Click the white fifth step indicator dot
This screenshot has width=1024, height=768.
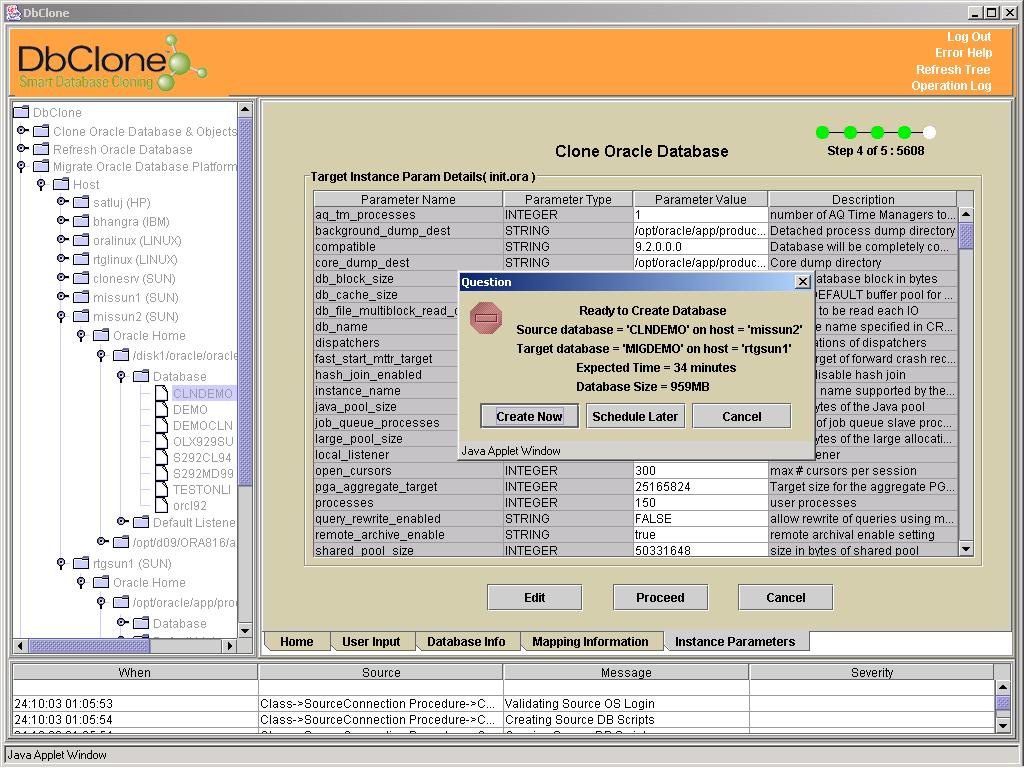(929, 133)
